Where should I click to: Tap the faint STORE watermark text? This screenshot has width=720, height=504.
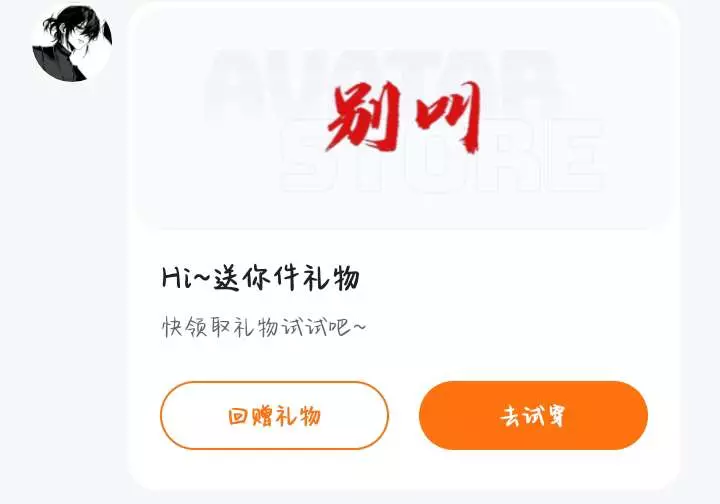441,154
